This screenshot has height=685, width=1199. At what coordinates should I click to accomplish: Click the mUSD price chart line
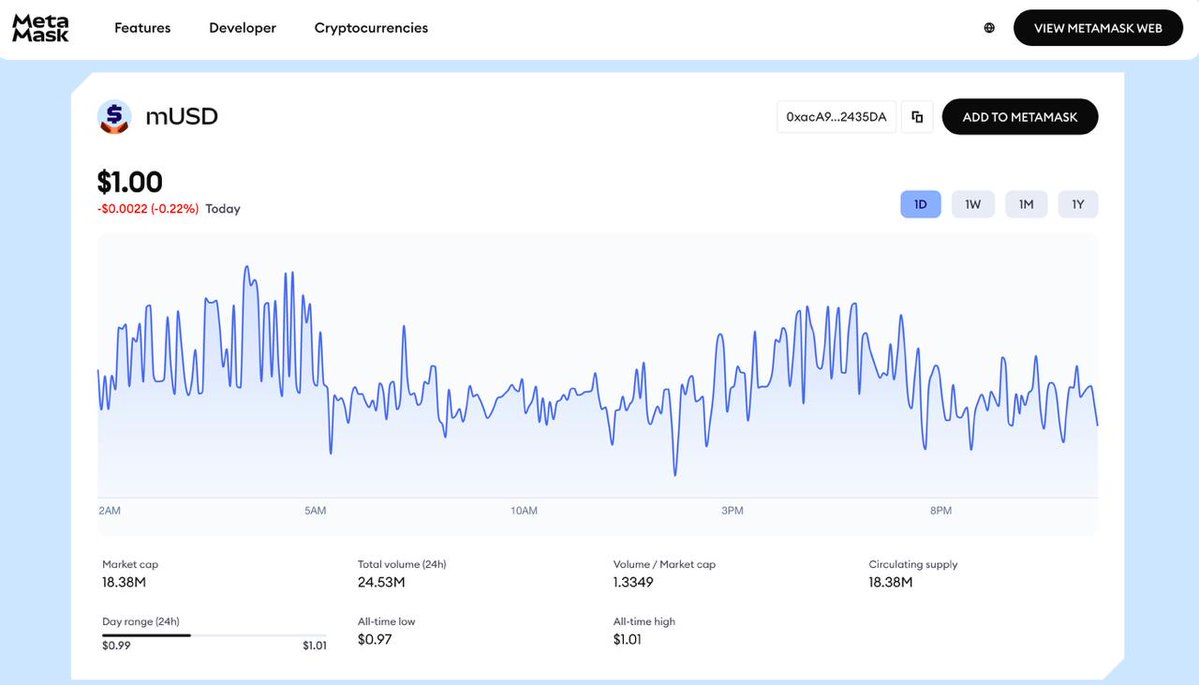tap(598, 370)
